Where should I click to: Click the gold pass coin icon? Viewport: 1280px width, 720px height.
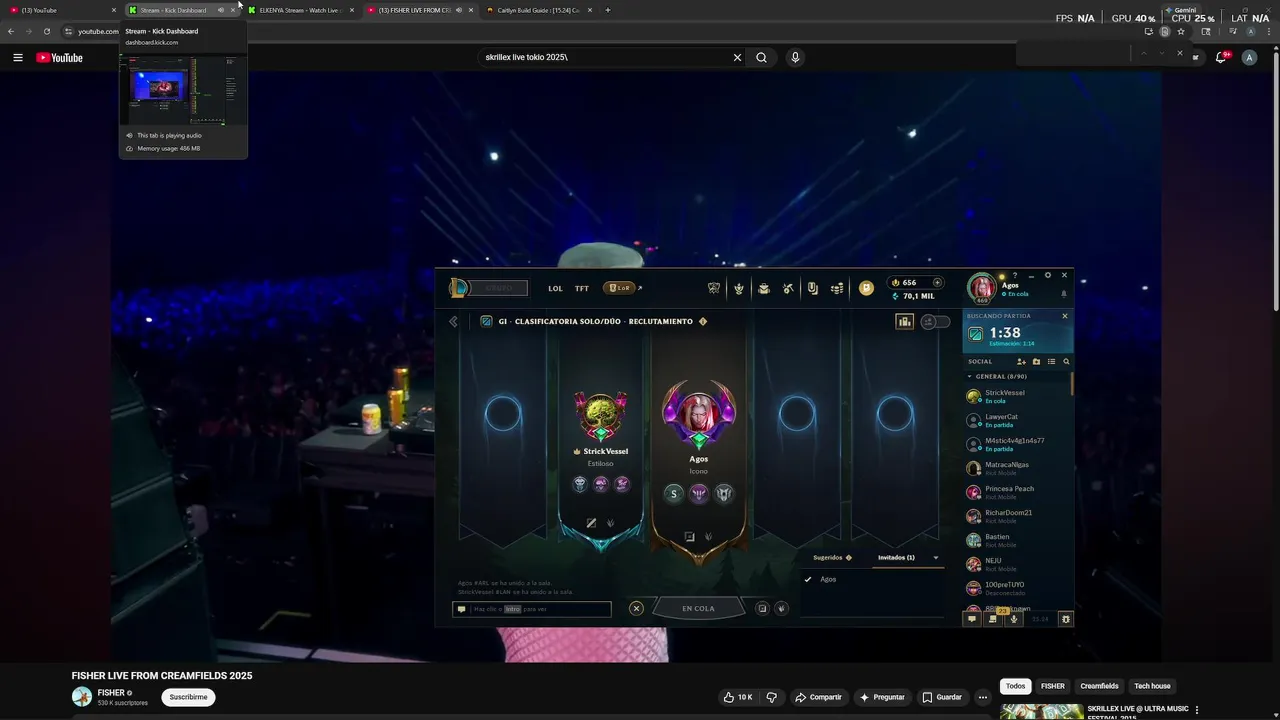pos(866,288)
